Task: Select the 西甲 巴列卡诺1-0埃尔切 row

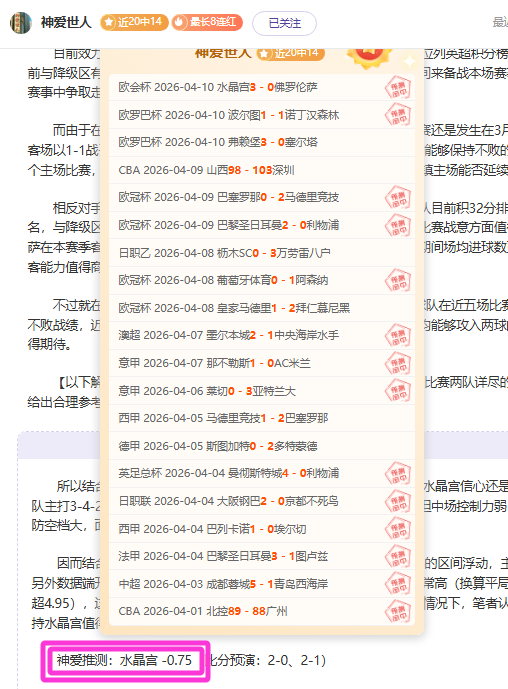Action: 262,529
